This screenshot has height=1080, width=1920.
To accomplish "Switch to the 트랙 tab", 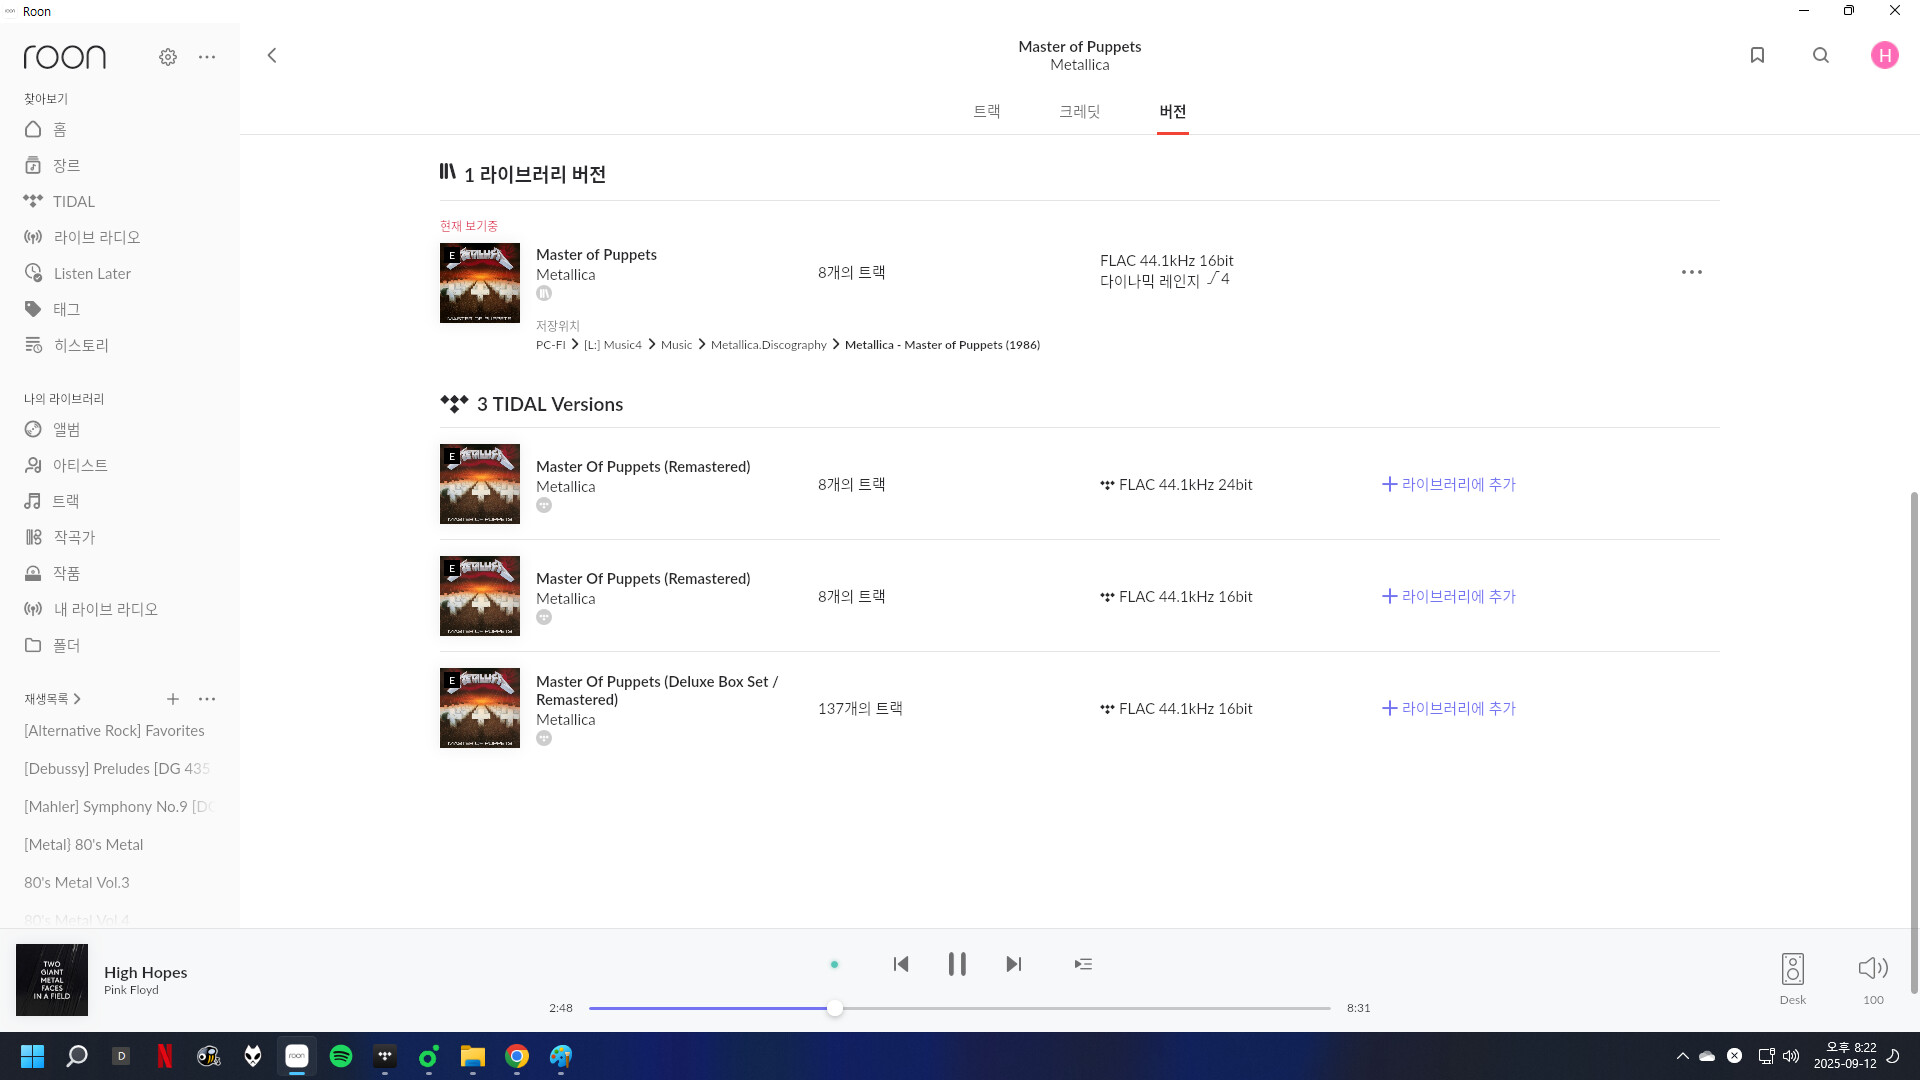I will [986, 111].
